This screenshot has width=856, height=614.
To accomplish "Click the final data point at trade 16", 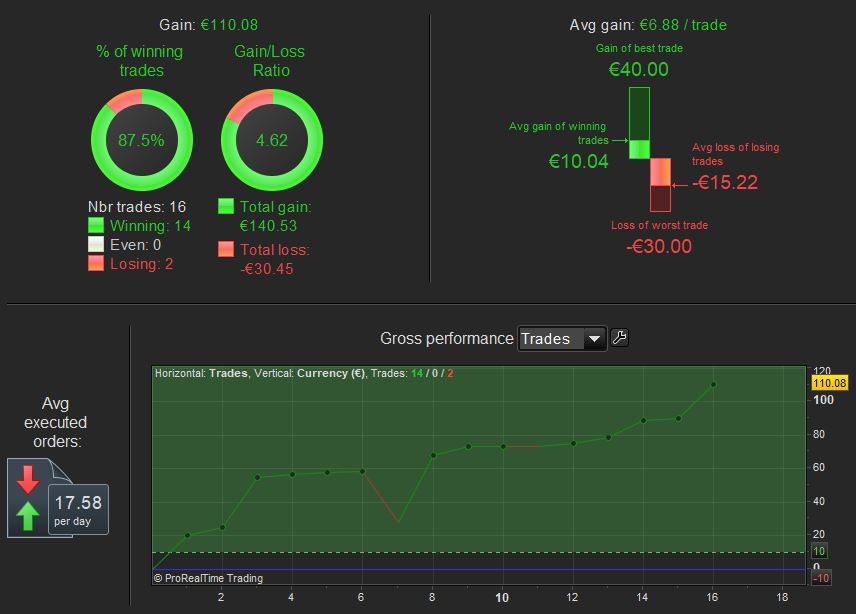I will point(713,385).
